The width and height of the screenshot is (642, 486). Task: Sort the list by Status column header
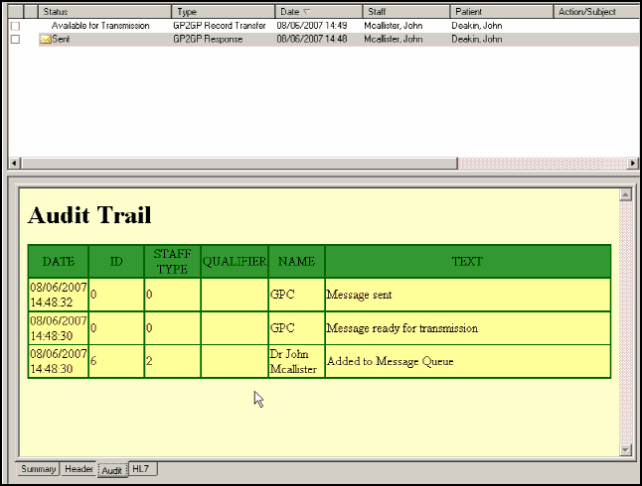coord(105,11)
